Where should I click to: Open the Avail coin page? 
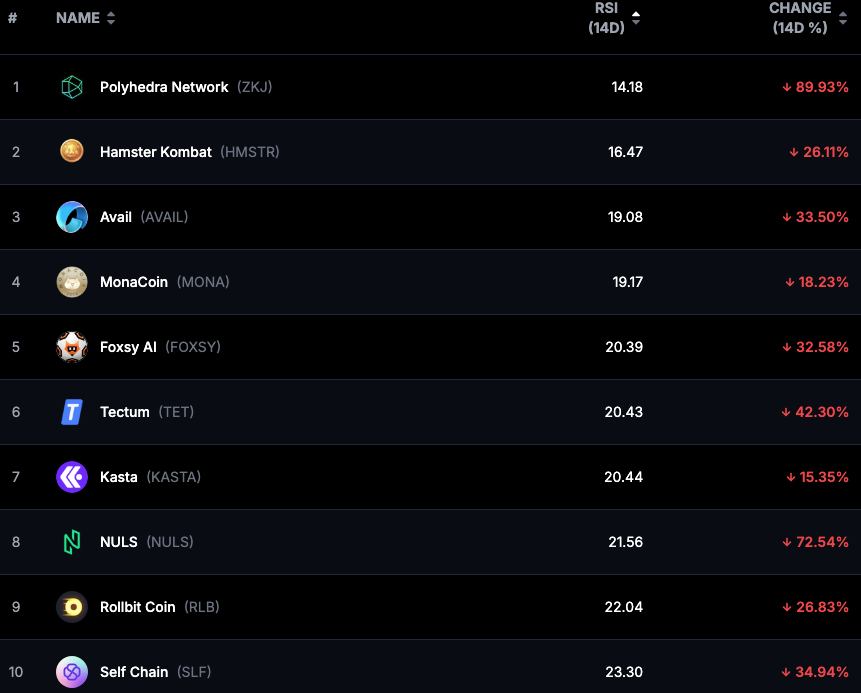pyautogui.click(x=116, y=217)
